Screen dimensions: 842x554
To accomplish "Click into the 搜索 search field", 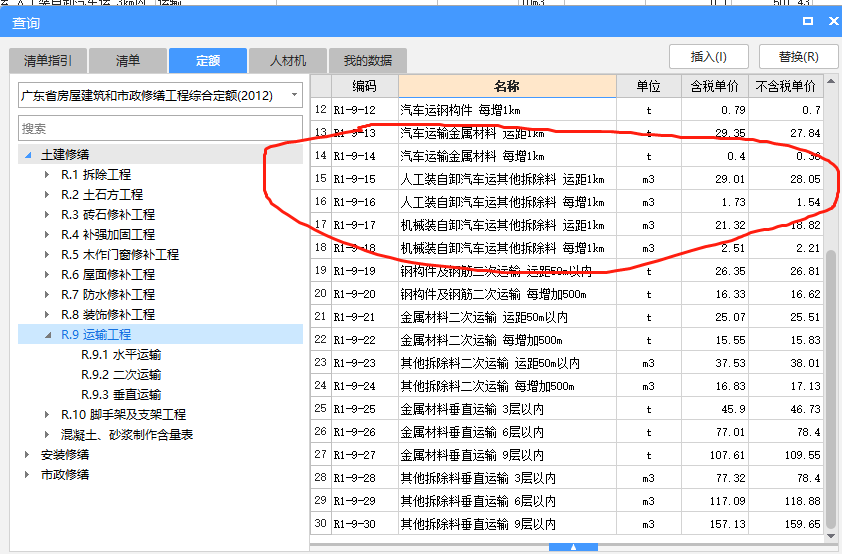I will 160,129.
